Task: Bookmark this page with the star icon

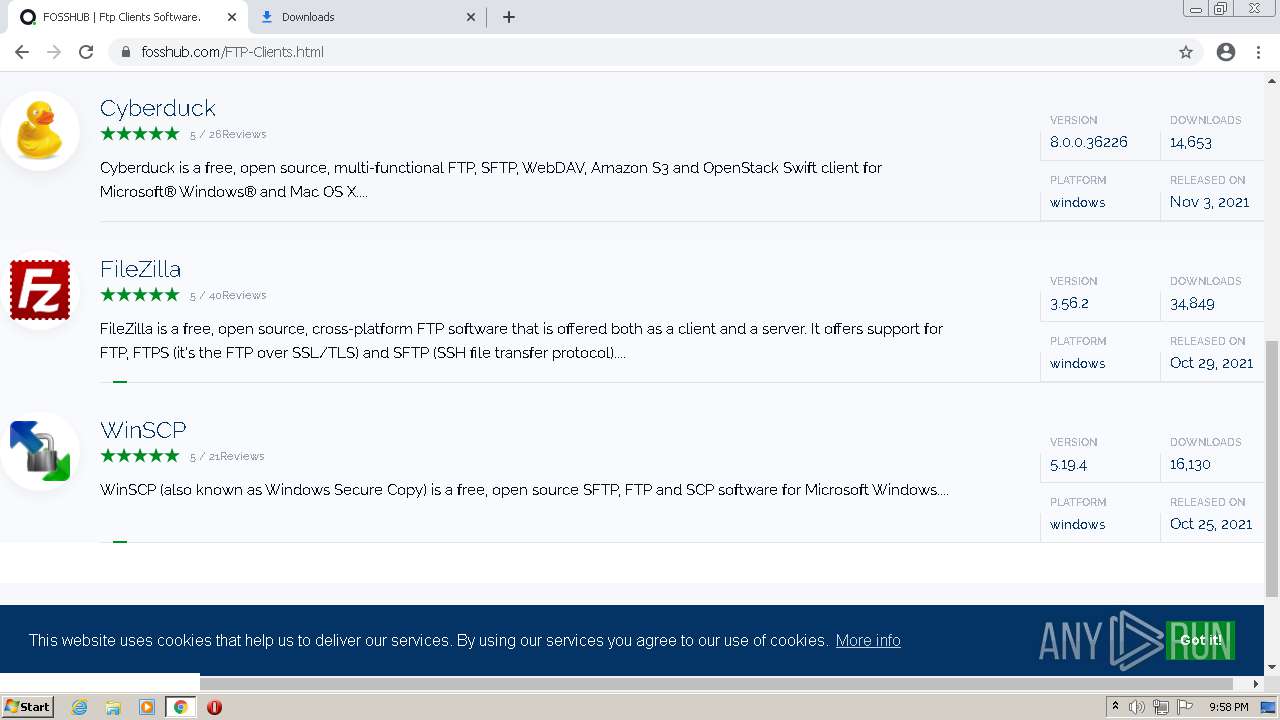Action: tap(1186, 52)
